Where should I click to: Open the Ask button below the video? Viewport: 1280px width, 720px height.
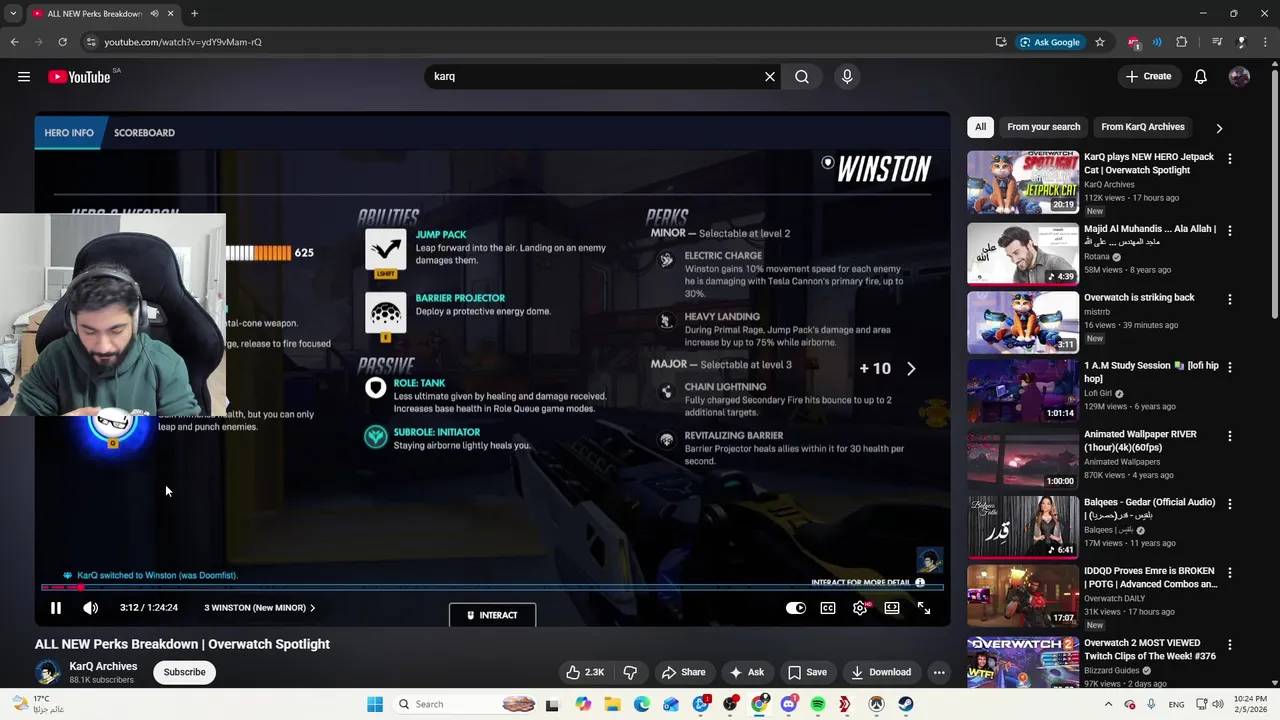pyautogui.click(x=747, y=672)
